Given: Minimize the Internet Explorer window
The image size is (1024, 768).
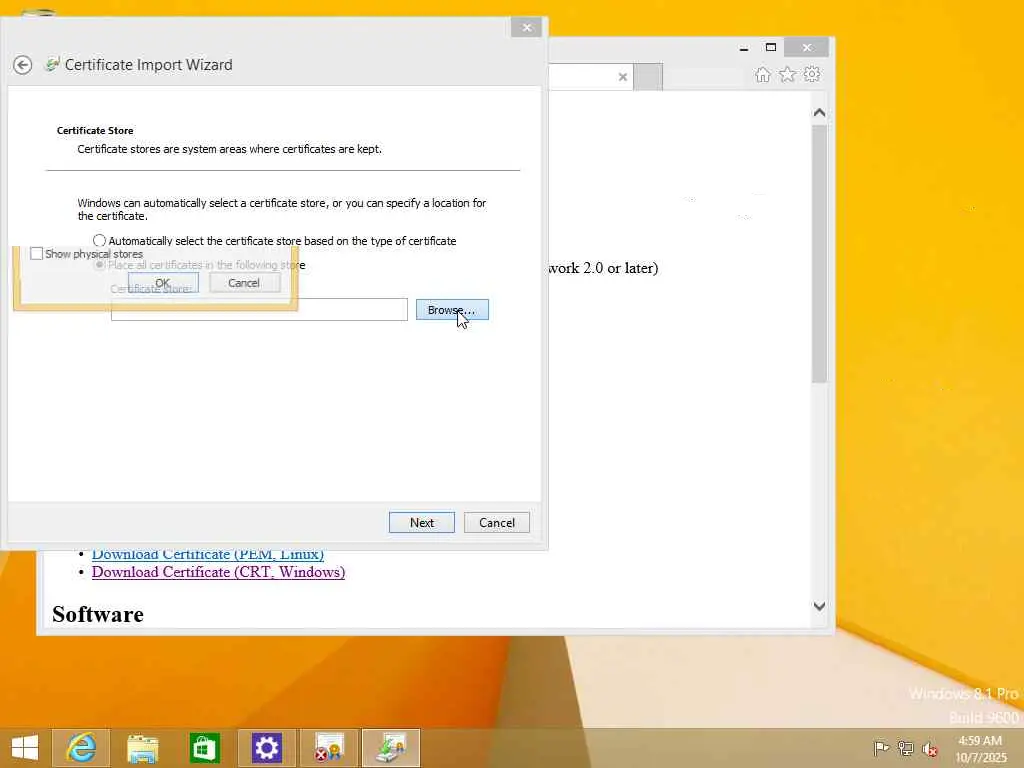Looking at the screenshot, I should point(744,48).
